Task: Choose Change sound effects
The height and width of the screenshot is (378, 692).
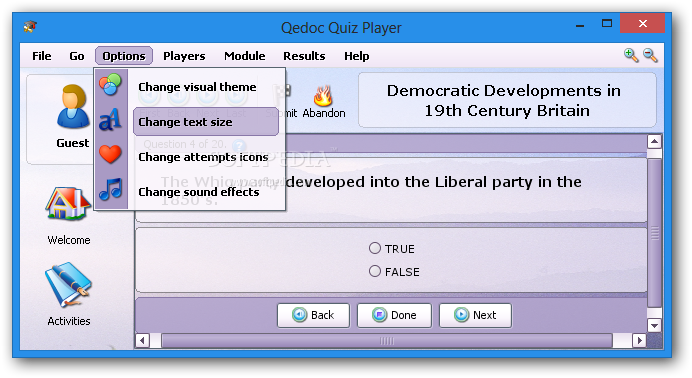Action: [199, 192]
